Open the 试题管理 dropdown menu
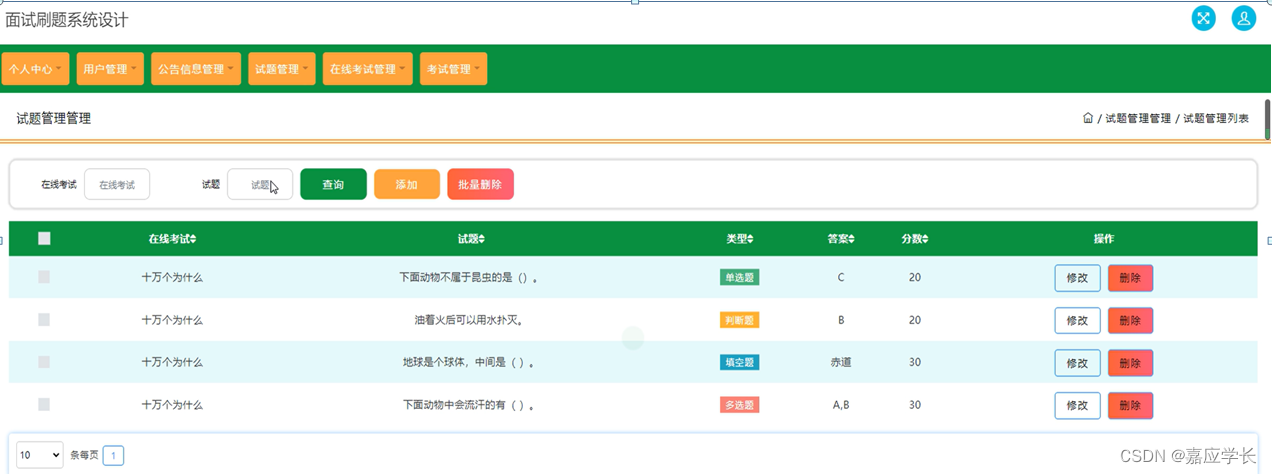This screenshot has width=1272, height=474. (282, 69)
